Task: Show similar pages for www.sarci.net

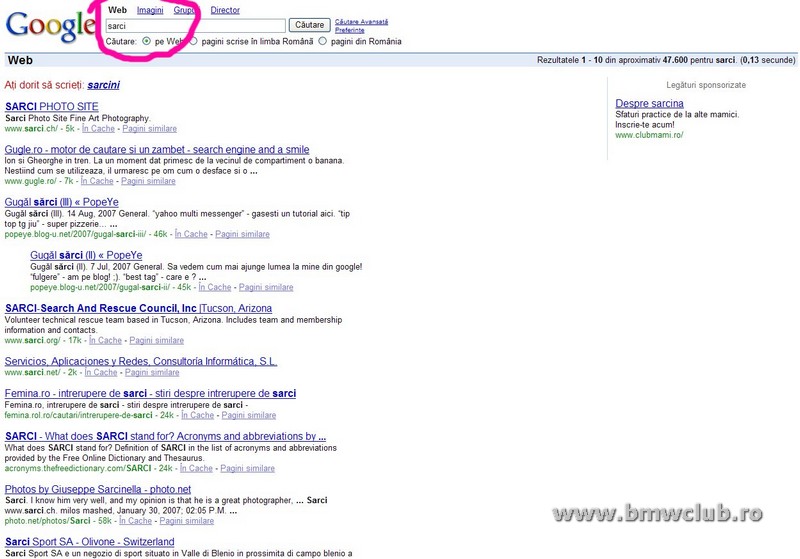Action: pos(152,372)
